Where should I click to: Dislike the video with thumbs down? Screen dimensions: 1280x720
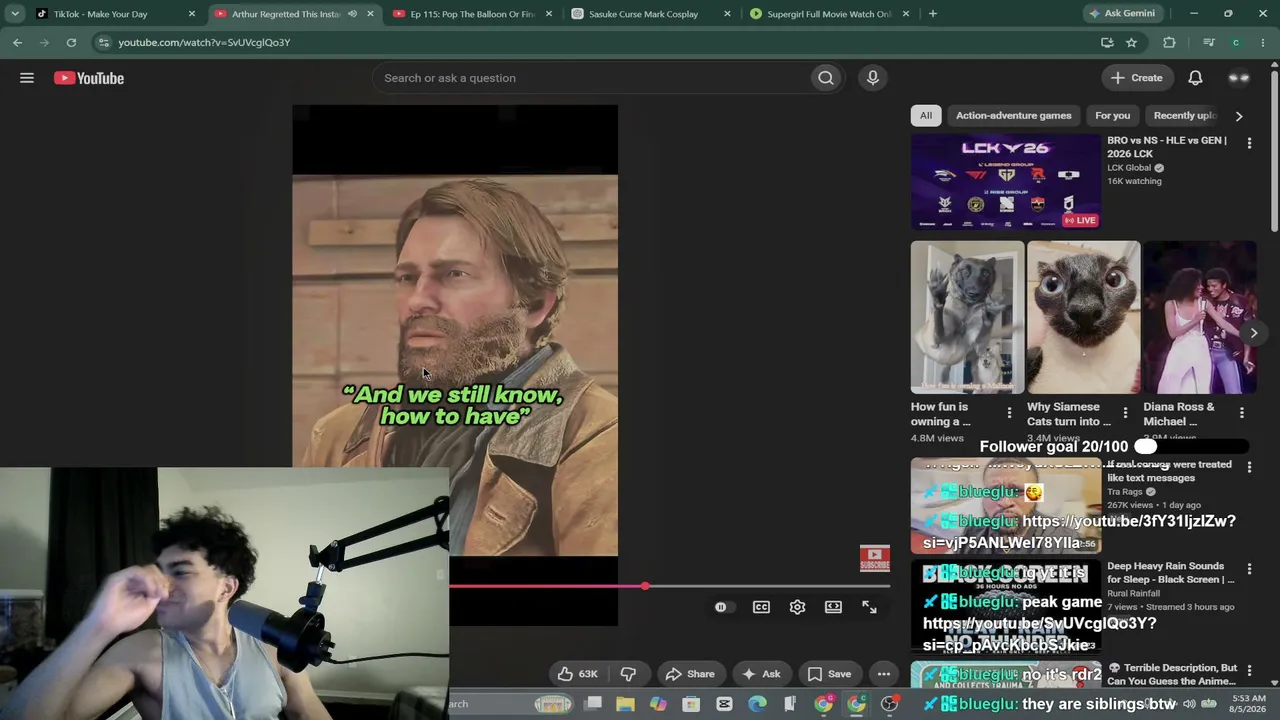tap(628, 674)
